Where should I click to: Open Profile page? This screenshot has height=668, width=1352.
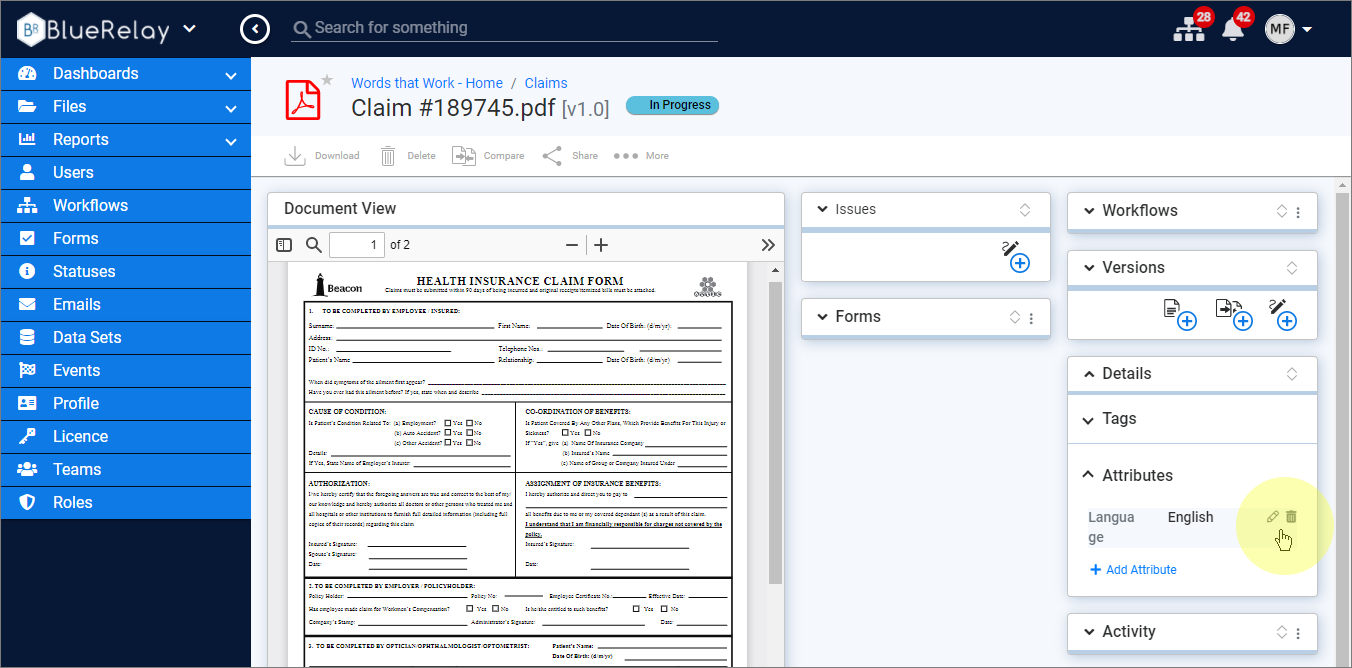pyautogui.click(x=126, y=404)
